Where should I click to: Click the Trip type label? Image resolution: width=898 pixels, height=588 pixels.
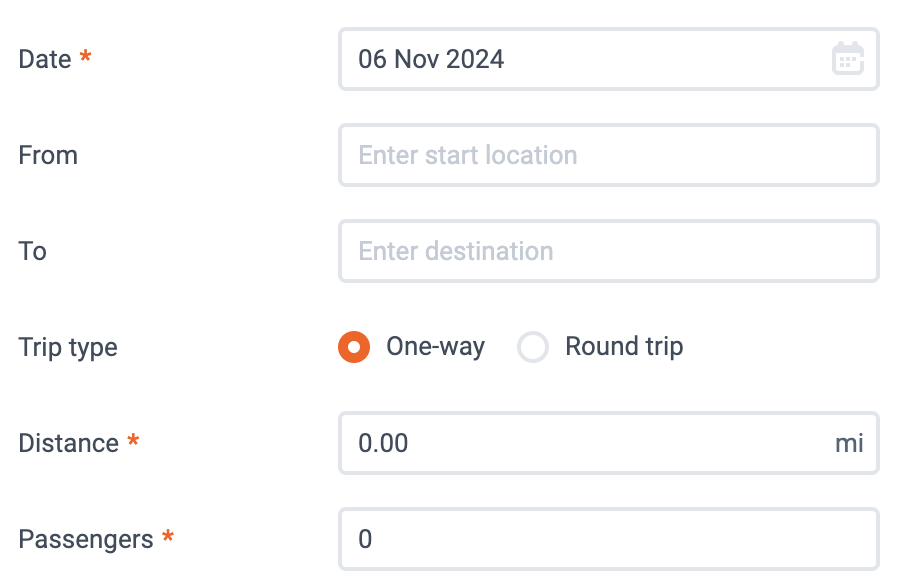(x=68, y=348)
